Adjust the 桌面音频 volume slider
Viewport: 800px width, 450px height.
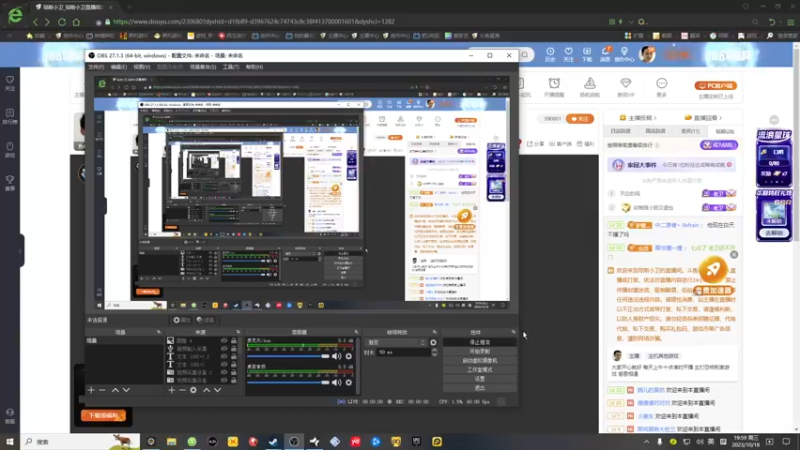[288, 383]
